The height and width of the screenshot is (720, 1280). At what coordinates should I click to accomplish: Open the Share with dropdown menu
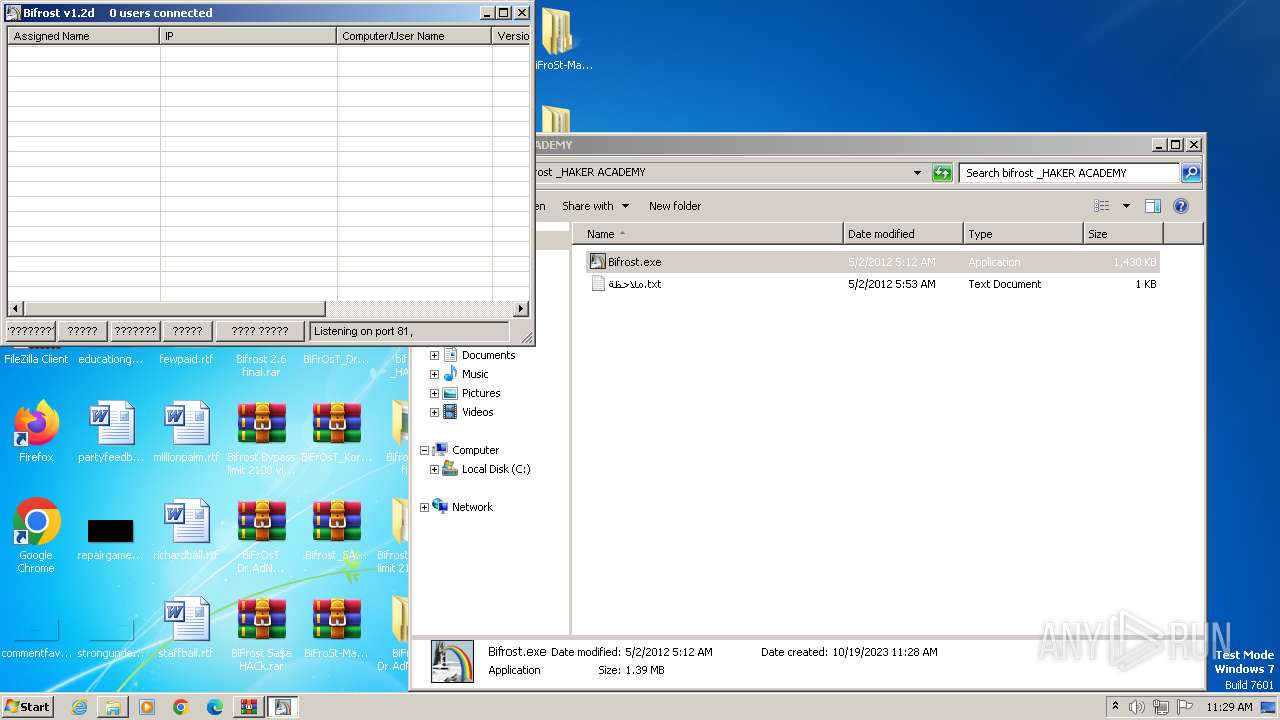point(595,206)
